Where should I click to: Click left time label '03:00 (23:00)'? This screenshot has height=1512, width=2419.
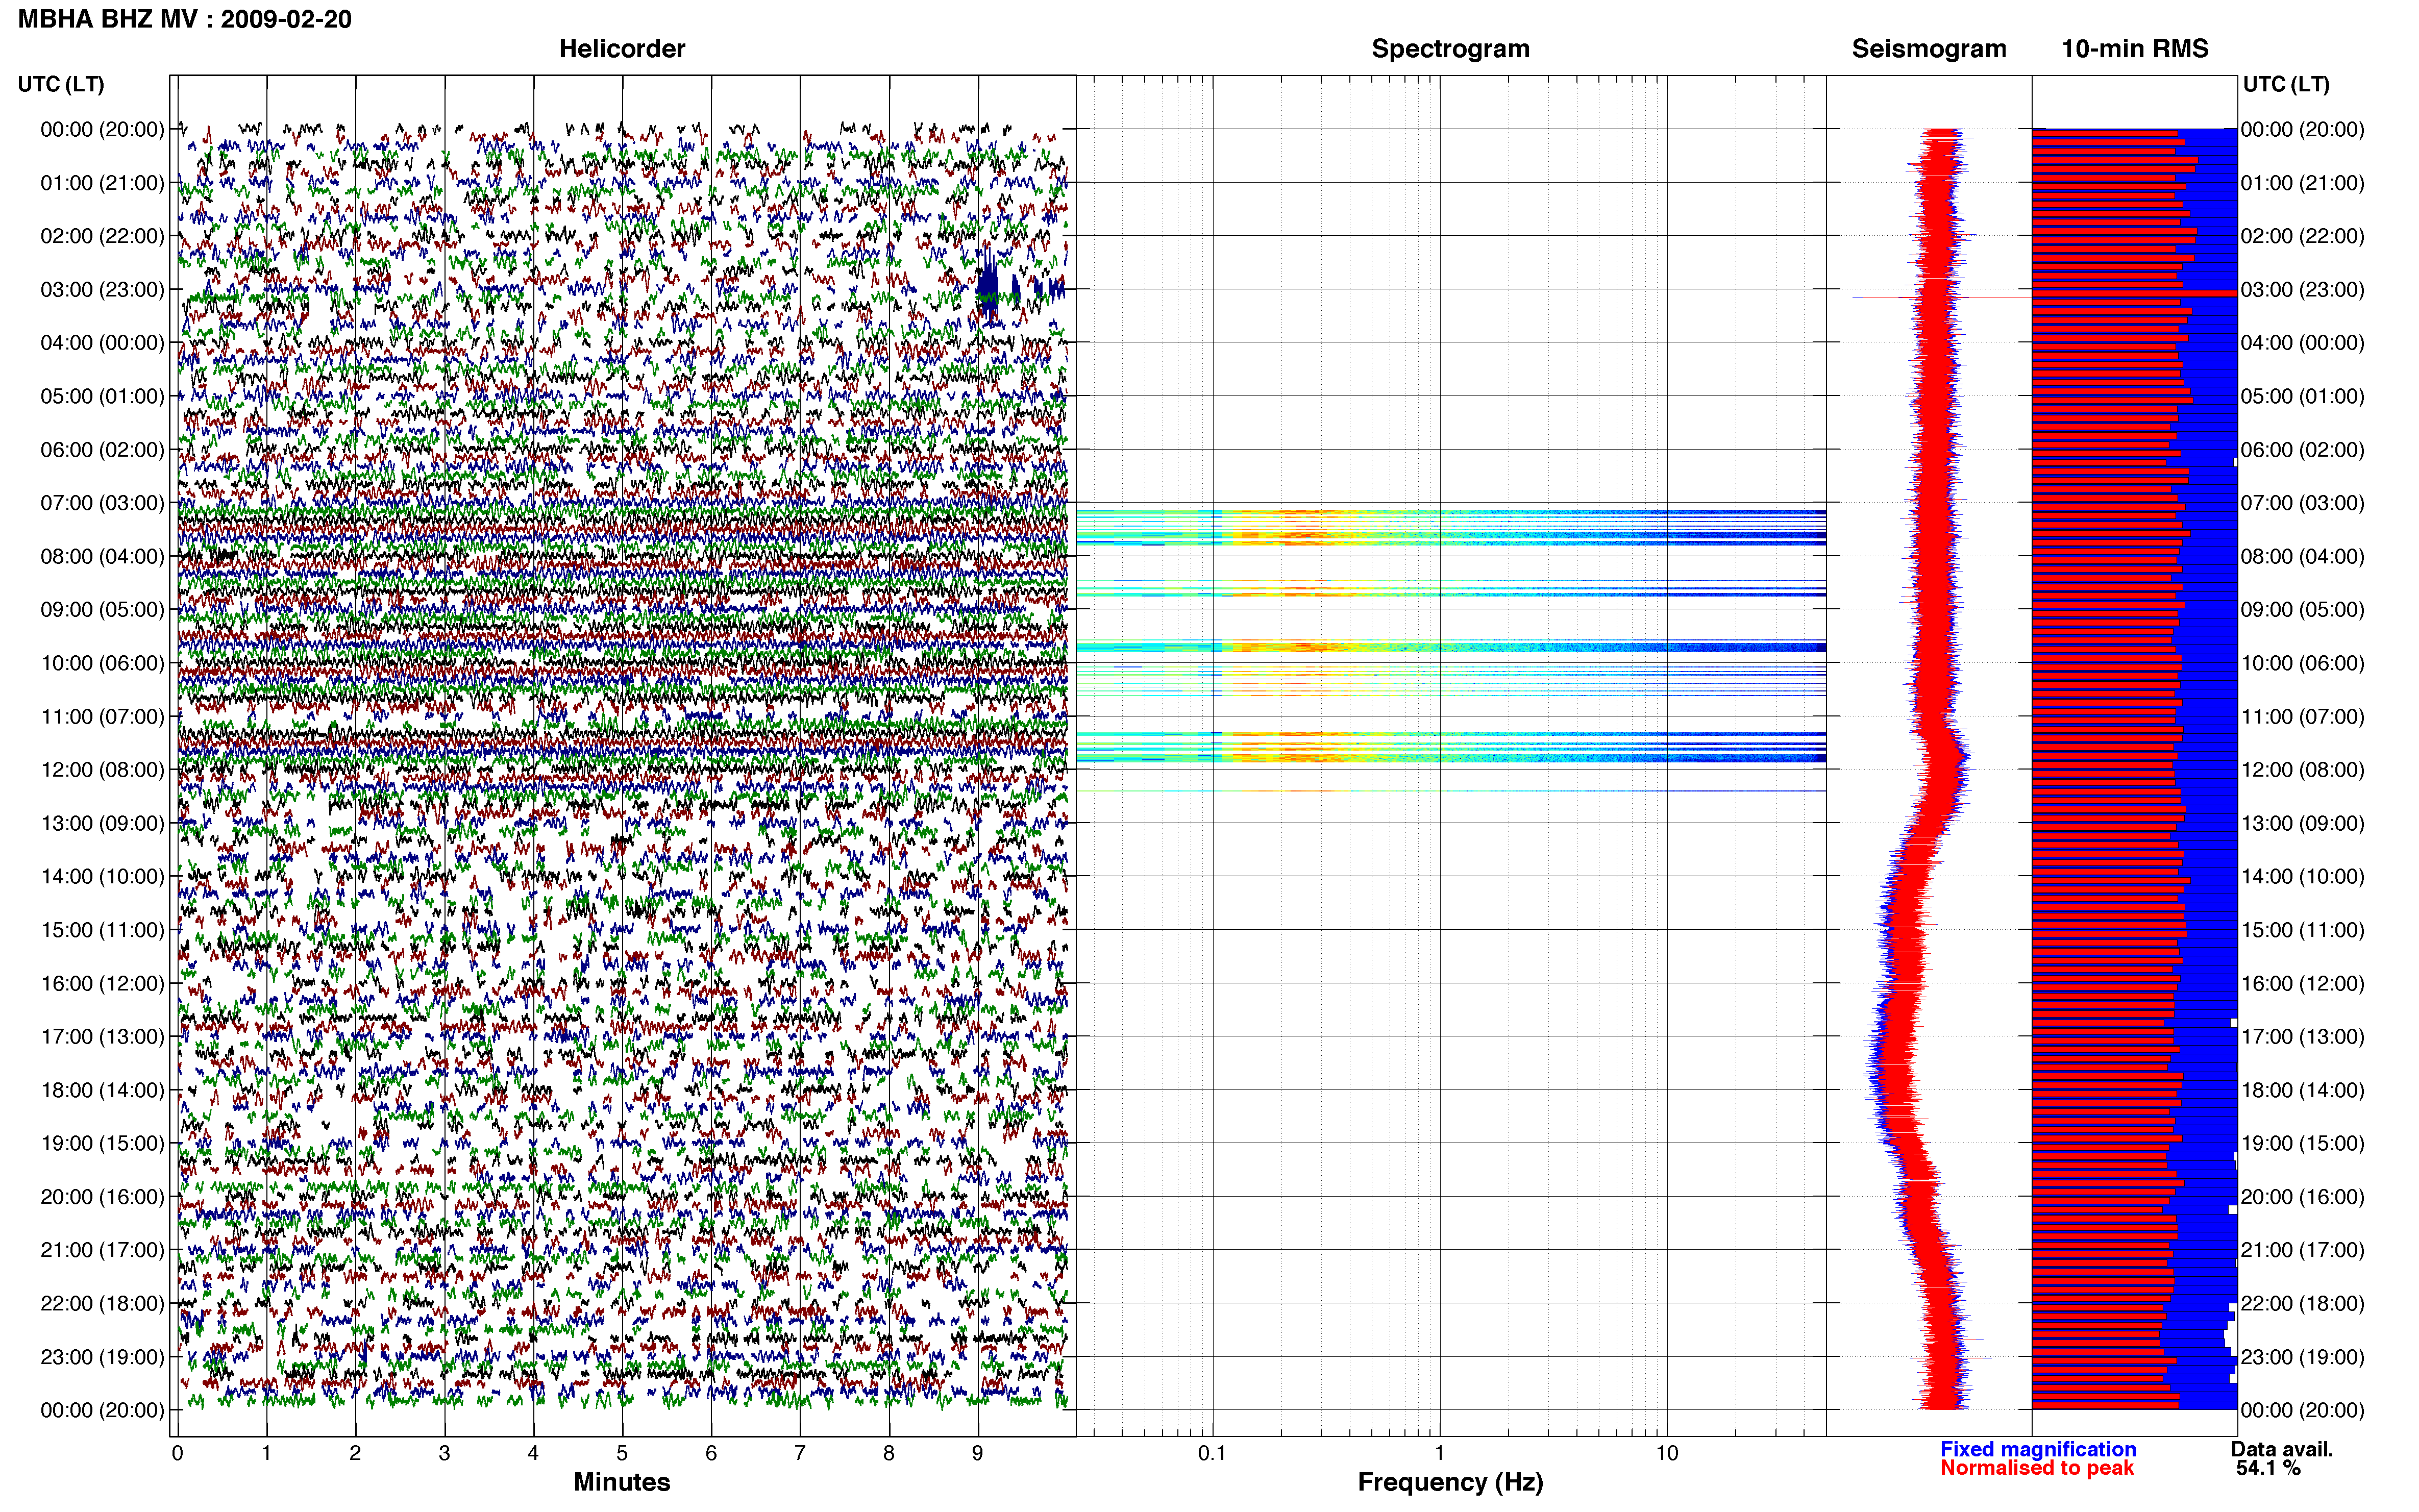click(102, 290)
